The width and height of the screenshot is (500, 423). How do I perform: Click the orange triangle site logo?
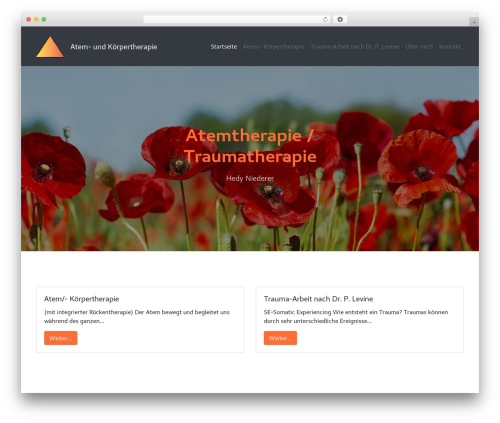coord(50,47)
